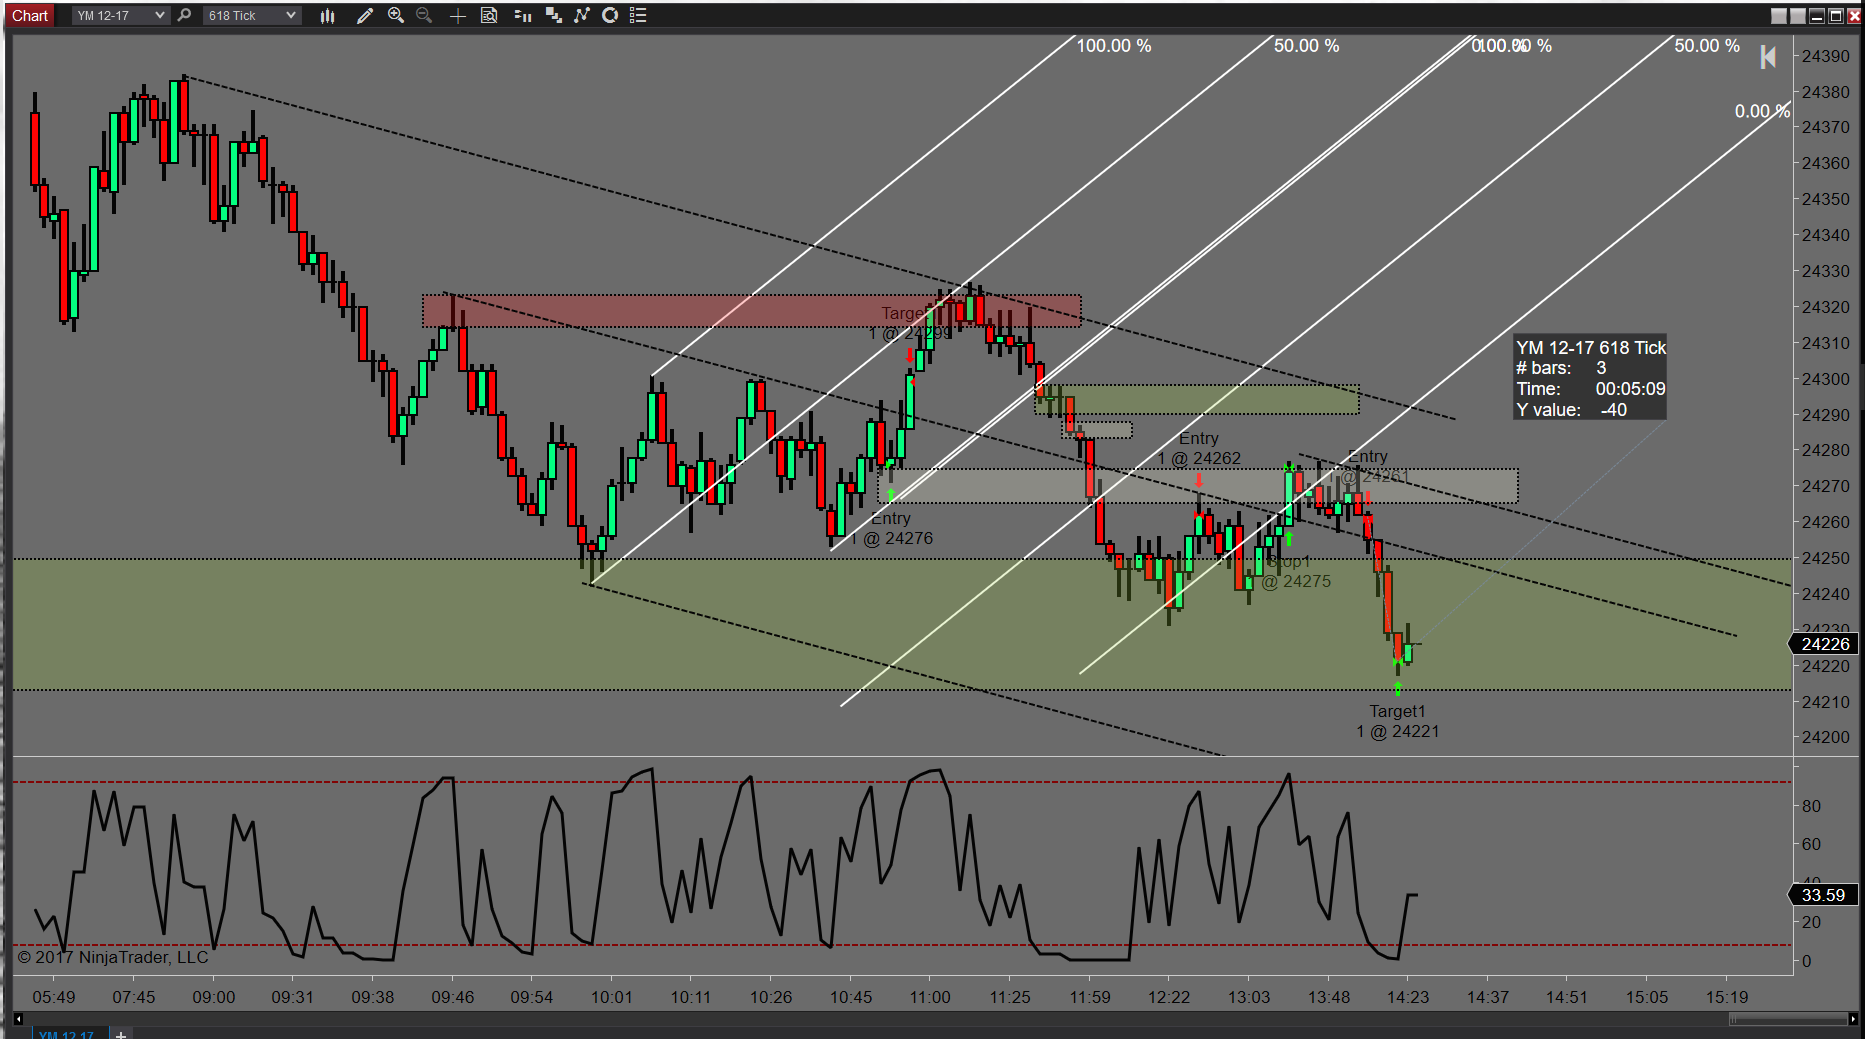This screenshot has height=1039, width=1865.
Task: Click the Target1 1 @ 24221 label
Action: pos(1397,721)
